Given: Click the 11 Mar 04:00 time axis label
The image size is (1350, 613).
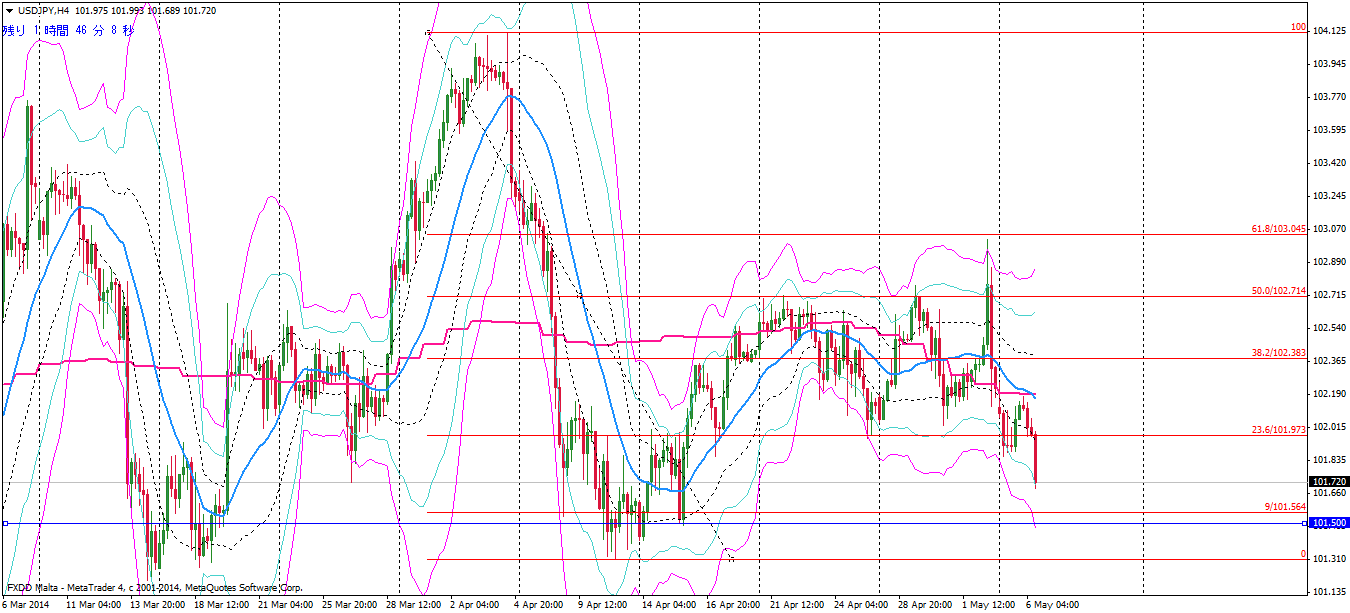Looking at the screenshot, I should point(94,605).
